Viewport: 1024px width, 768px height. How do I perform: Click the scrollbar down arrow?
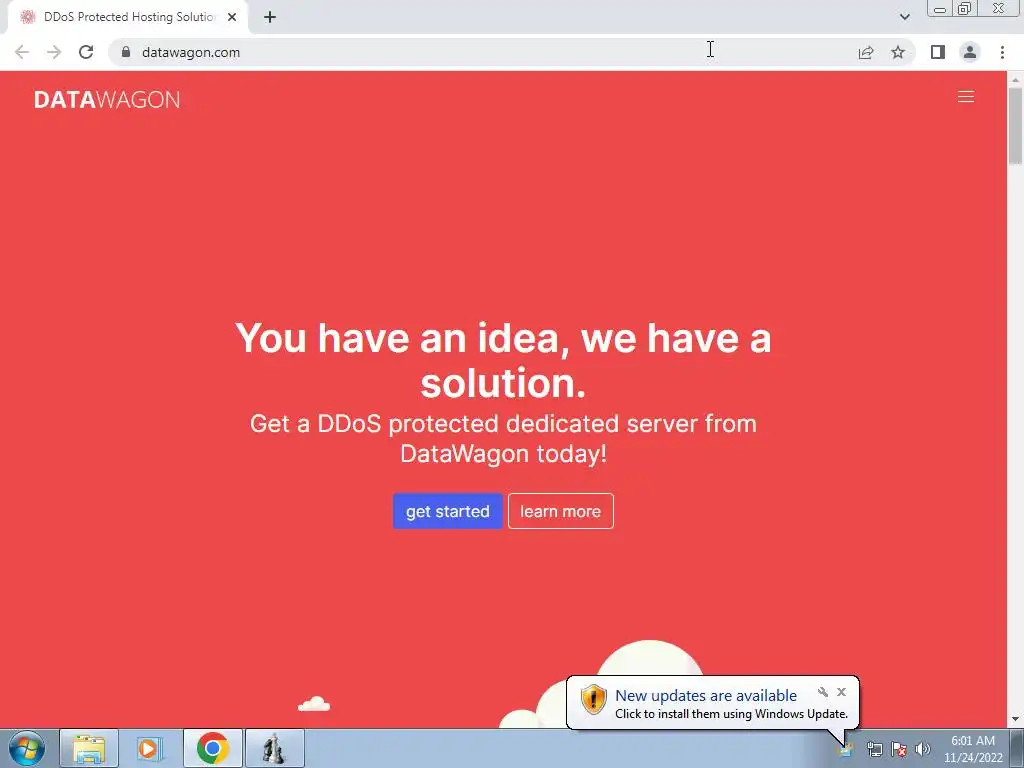tap(1015, 719)
